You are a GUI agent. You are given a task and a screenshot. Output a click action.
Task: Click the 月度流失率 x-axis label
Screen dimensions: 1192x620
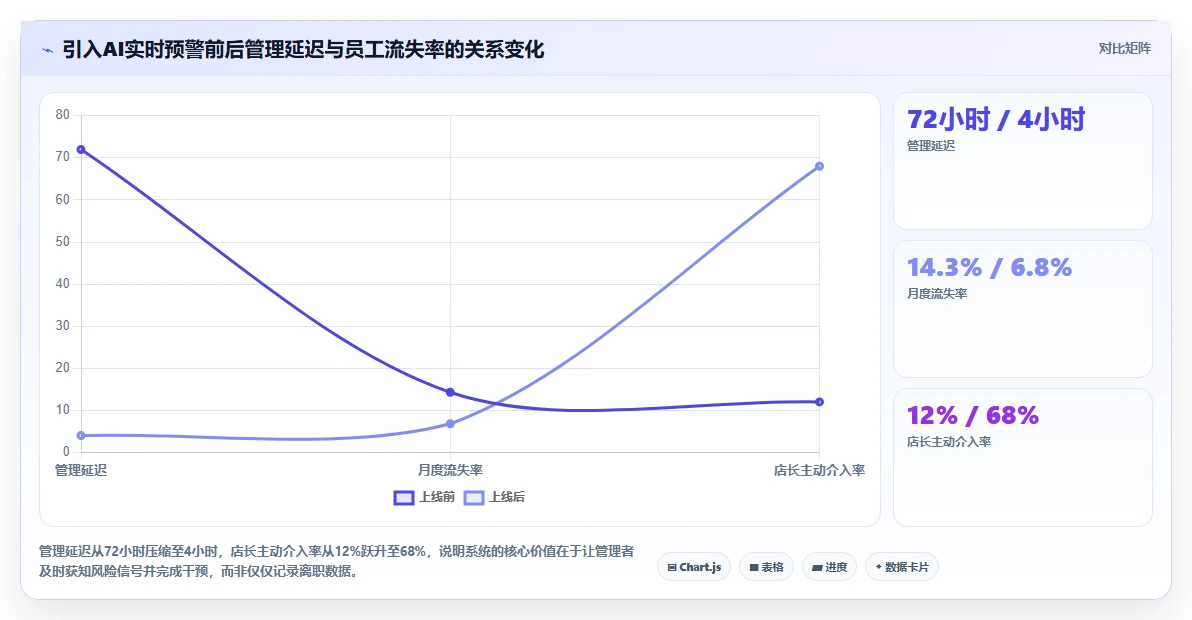pos(450,470)
